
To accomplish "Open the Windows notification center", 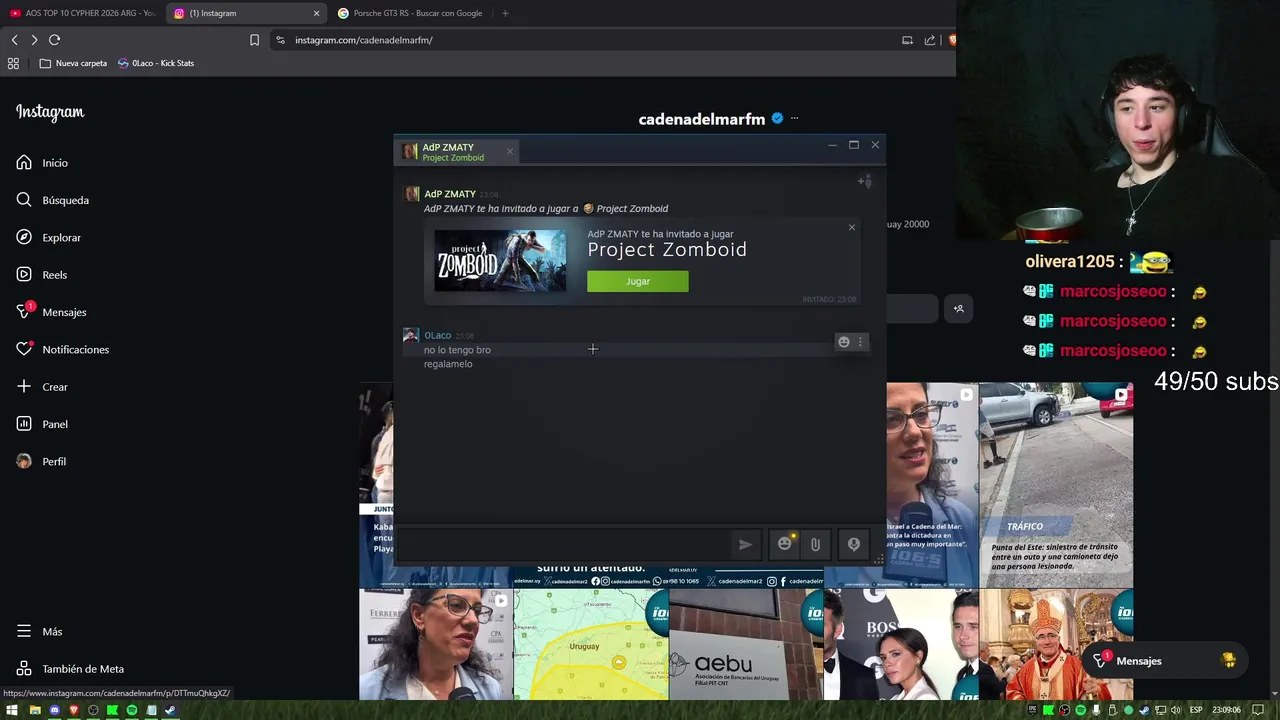I will (x=1258, y=710).
